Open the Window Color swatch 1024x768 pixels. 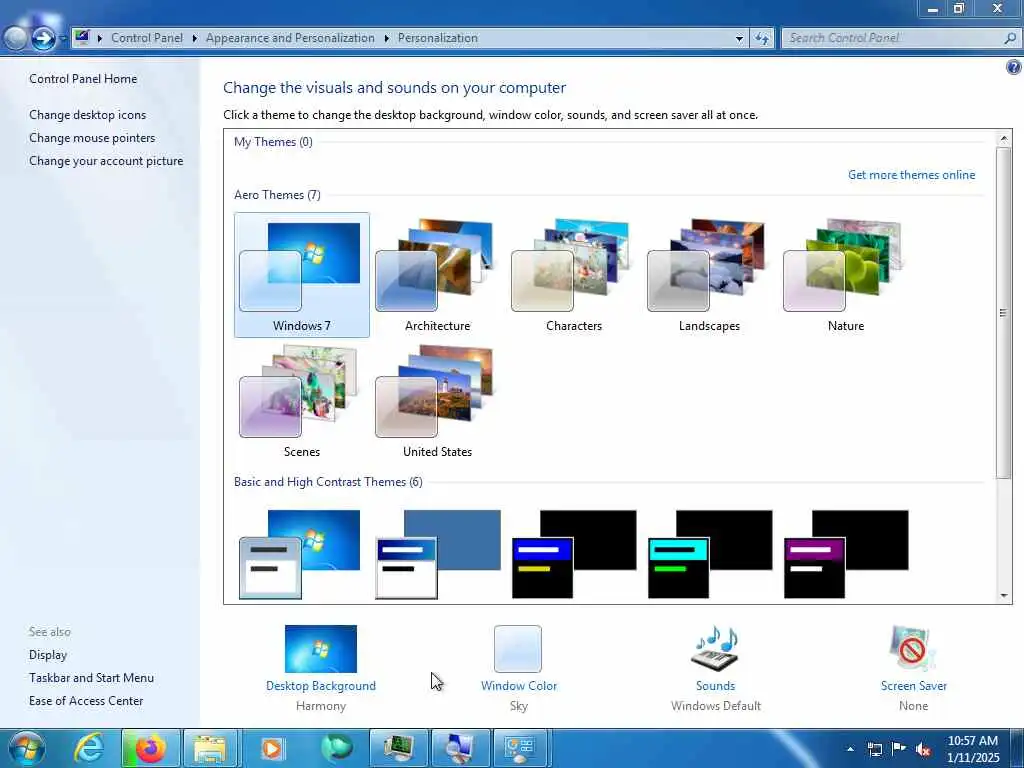(x=518, y=648)
